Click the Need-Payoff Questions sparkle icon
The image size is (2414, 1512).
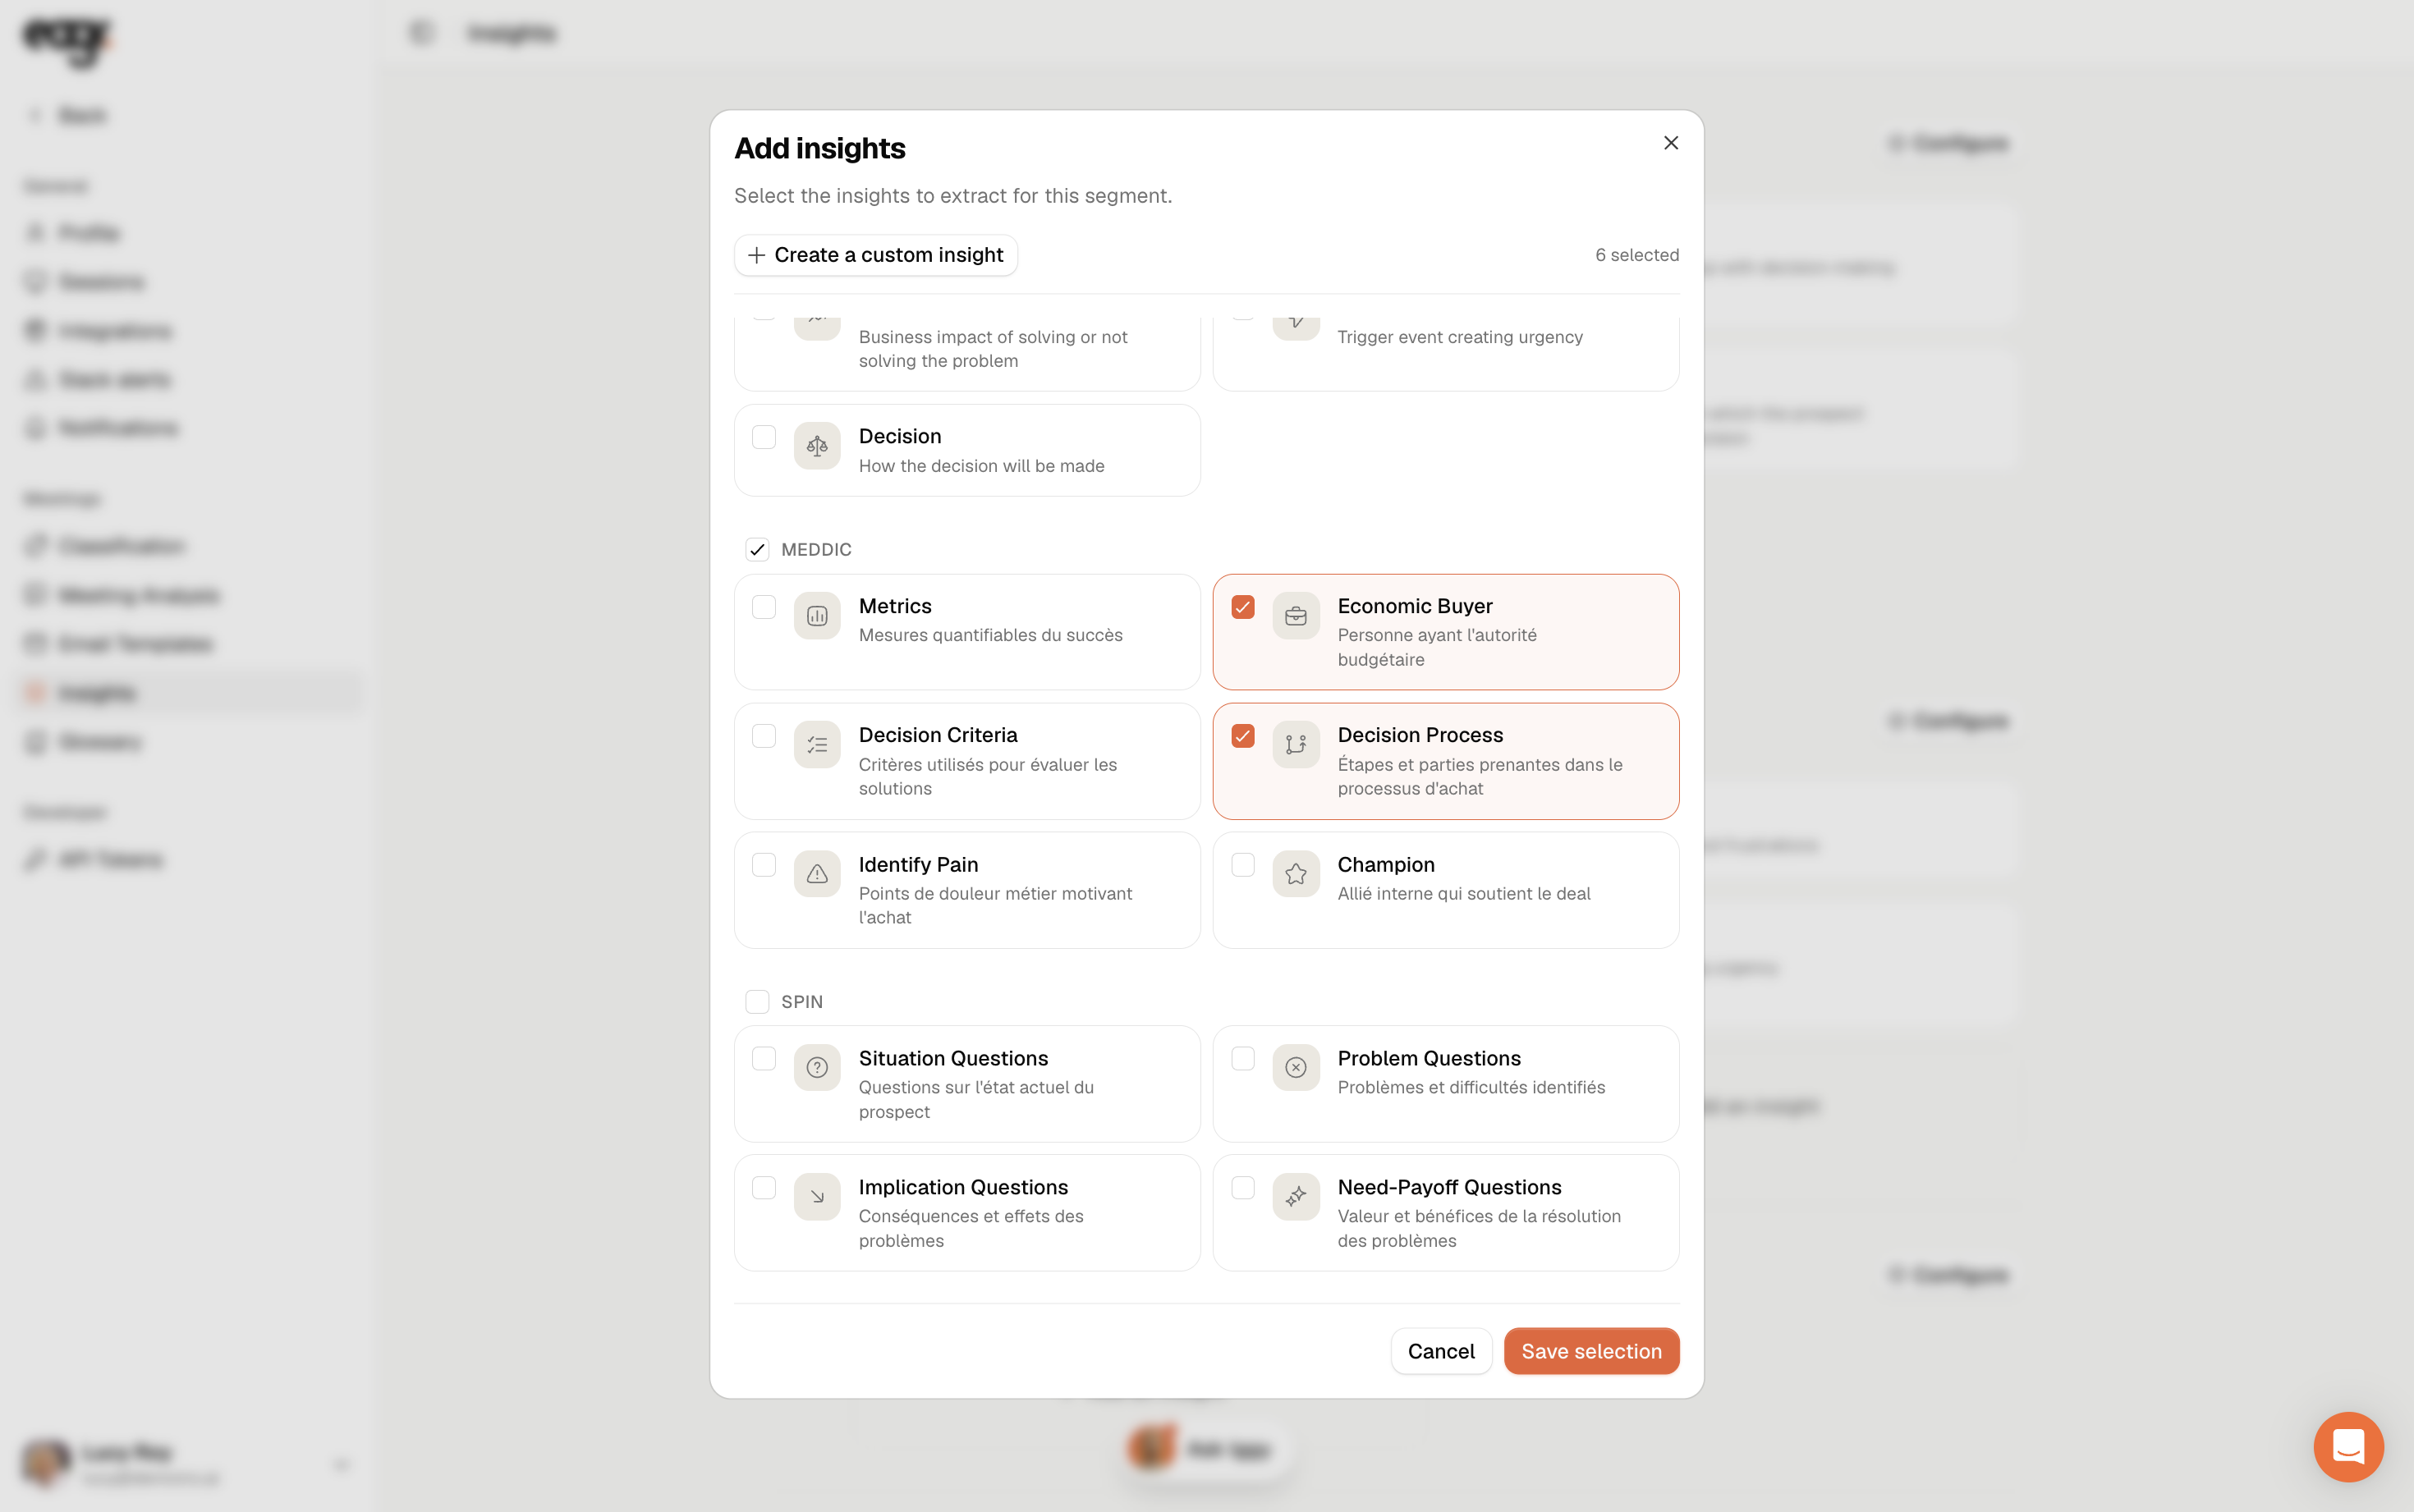coord(1296,1197)
